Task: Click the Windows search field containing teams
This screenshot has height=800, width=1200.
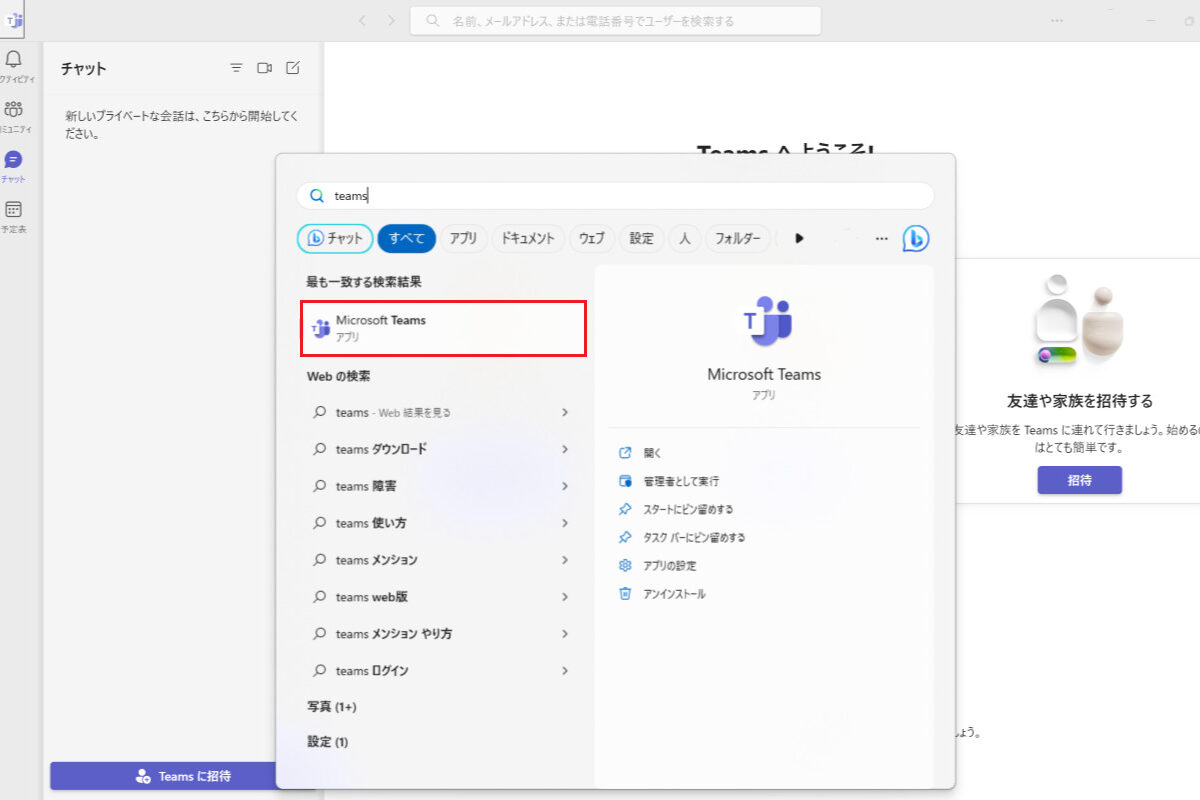Action: point(615,196)
